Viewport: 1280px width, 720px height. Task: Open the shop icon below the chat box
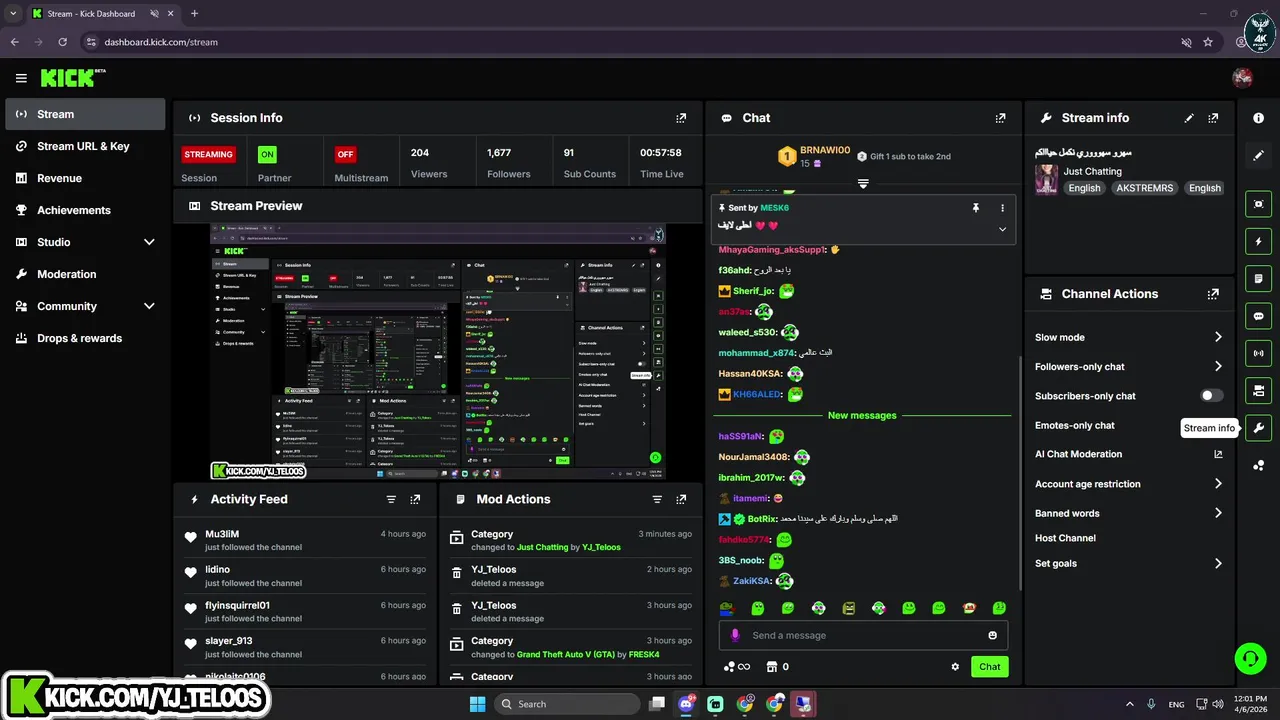(772, 667)
